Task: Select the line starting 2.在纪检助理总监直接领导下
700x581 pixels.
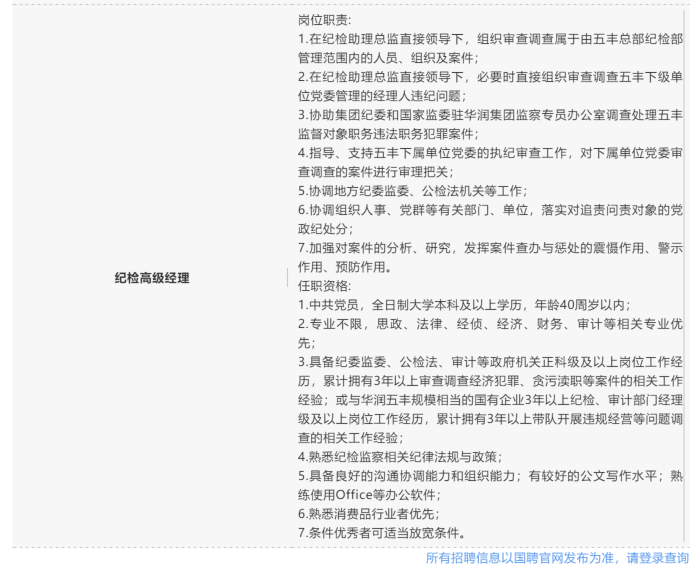Action: [490, 77]
